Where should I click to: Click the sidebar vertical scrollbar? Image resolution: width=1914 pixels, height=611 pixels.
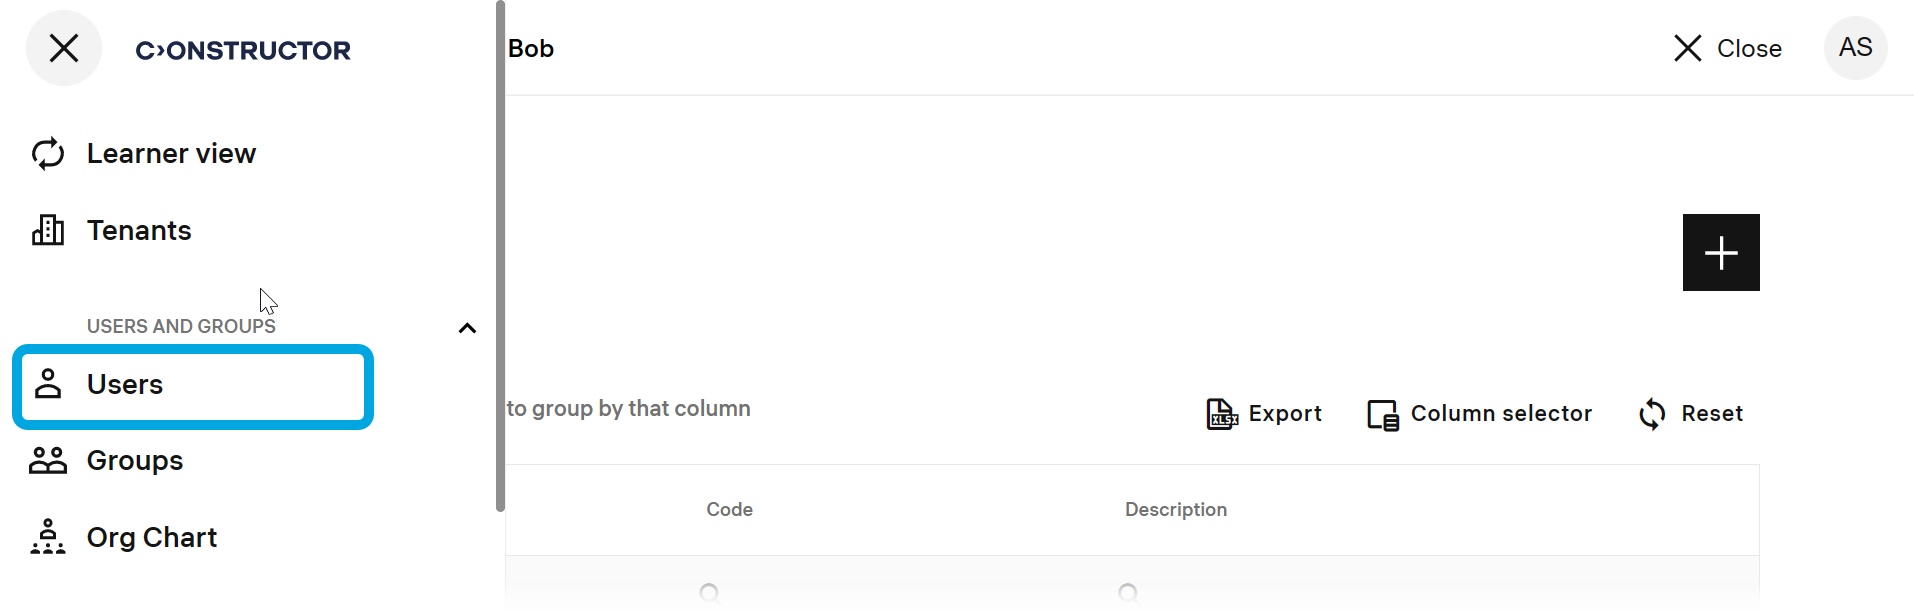[x=500, y=256]
